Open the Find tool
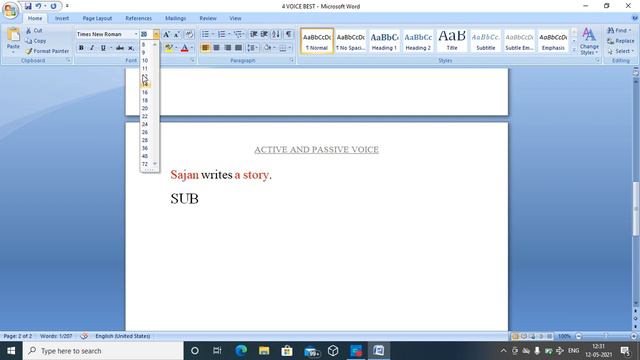Viewport: 640px width, 360px height. (x=619, y=30)
